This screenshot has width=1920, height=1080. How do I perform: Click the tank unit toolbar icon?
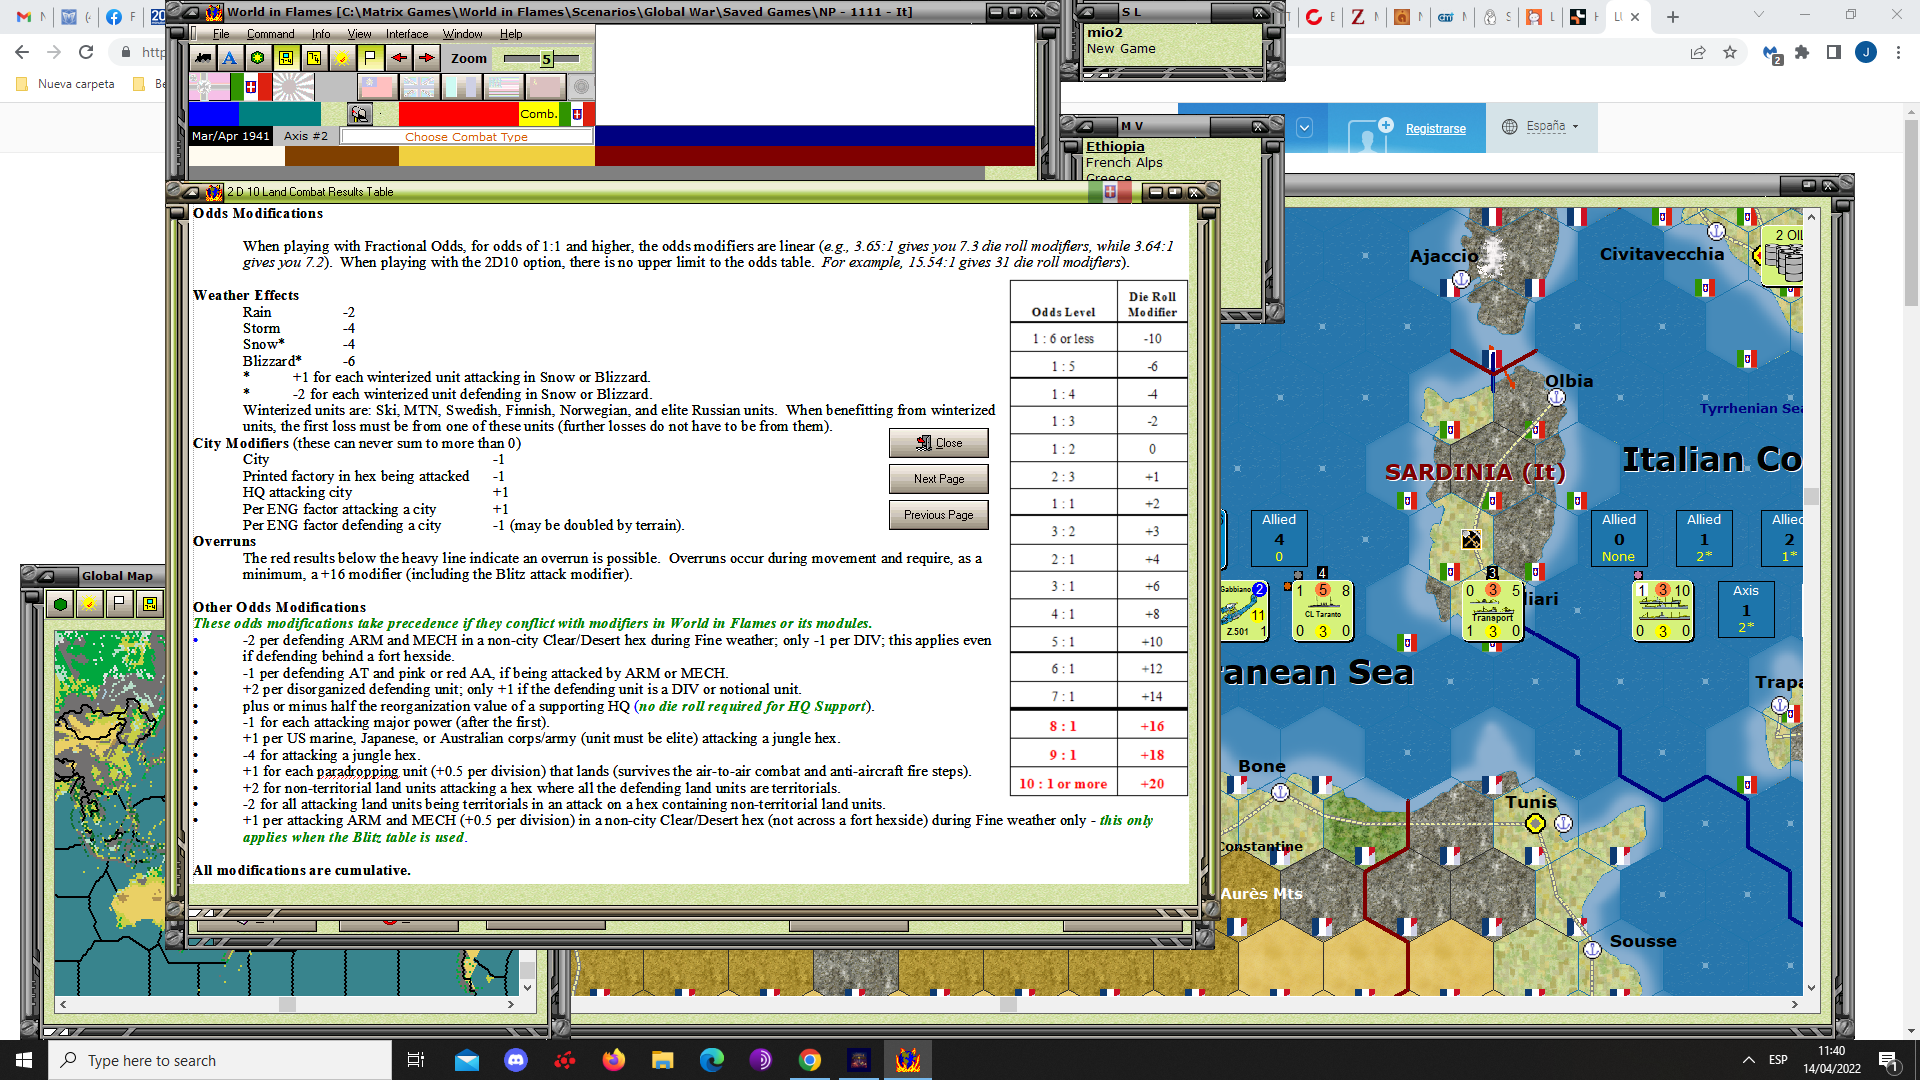pyautogui.click(x=203, y=58)
